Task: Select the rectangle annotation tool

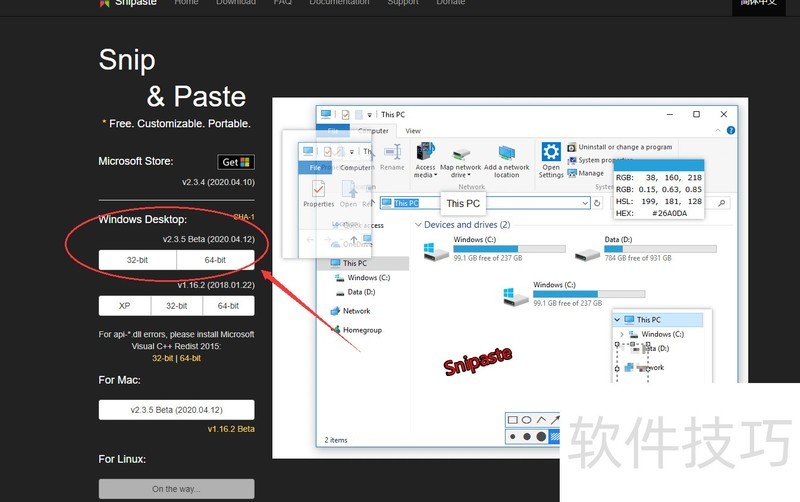Action: tap(513, 420)
